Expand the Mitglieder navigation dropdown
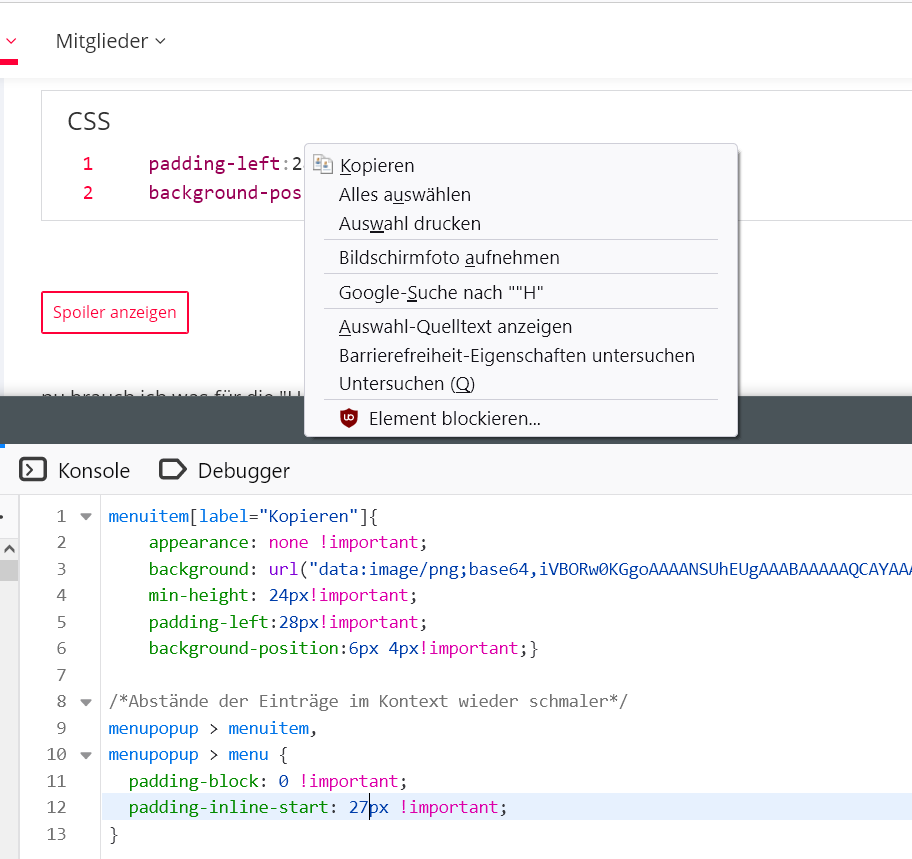Screen dimensions: 912x859 [110, 41]
